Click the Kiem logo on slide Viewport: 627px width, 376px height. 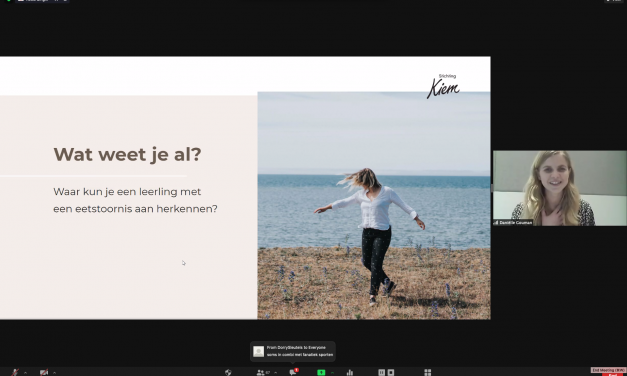(443, 86)
